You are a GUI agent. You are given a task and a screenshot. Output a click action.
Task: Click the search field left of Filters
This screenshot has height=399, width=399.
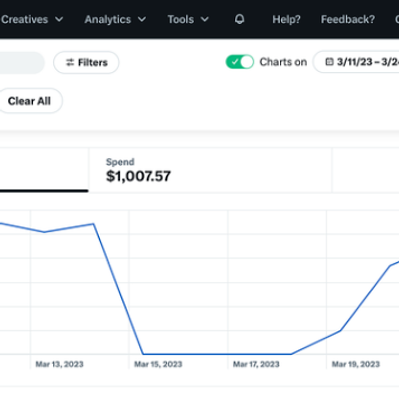pos(22,63)
